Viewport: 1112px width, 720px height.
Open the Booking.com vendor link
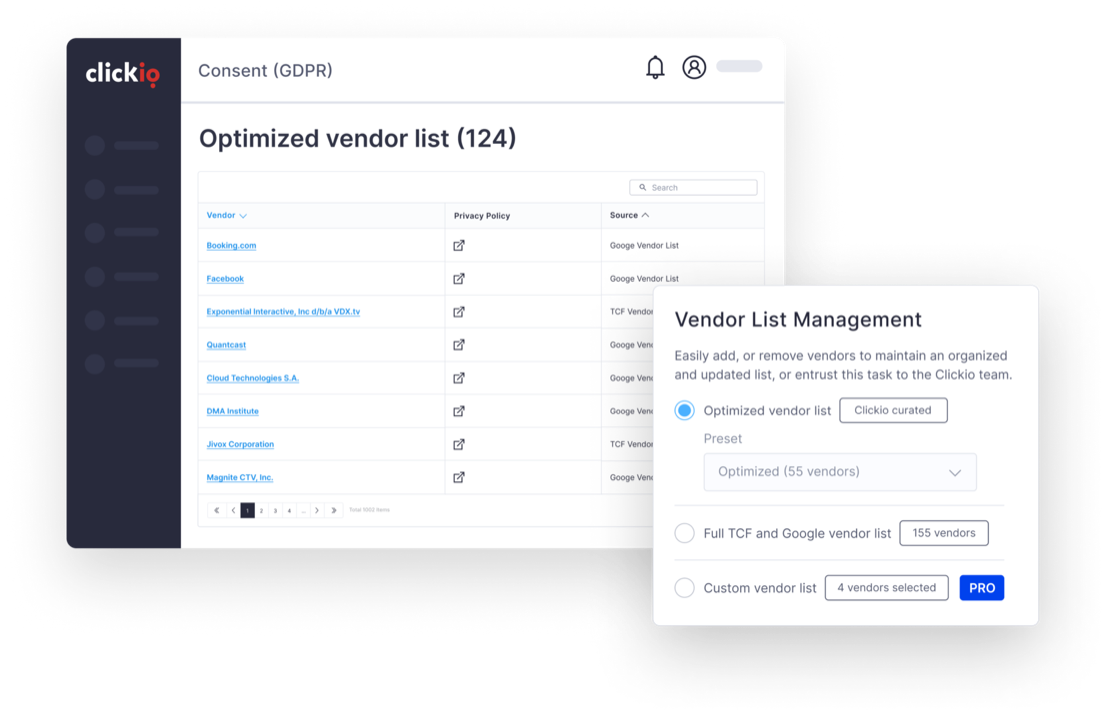click(231, 245)
